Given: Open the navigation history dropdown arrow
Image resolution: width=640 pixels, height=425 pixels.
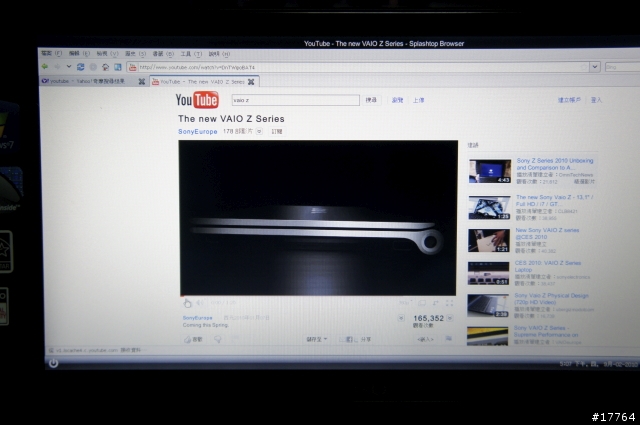Looking at the screenshot, I should [69, 67].
